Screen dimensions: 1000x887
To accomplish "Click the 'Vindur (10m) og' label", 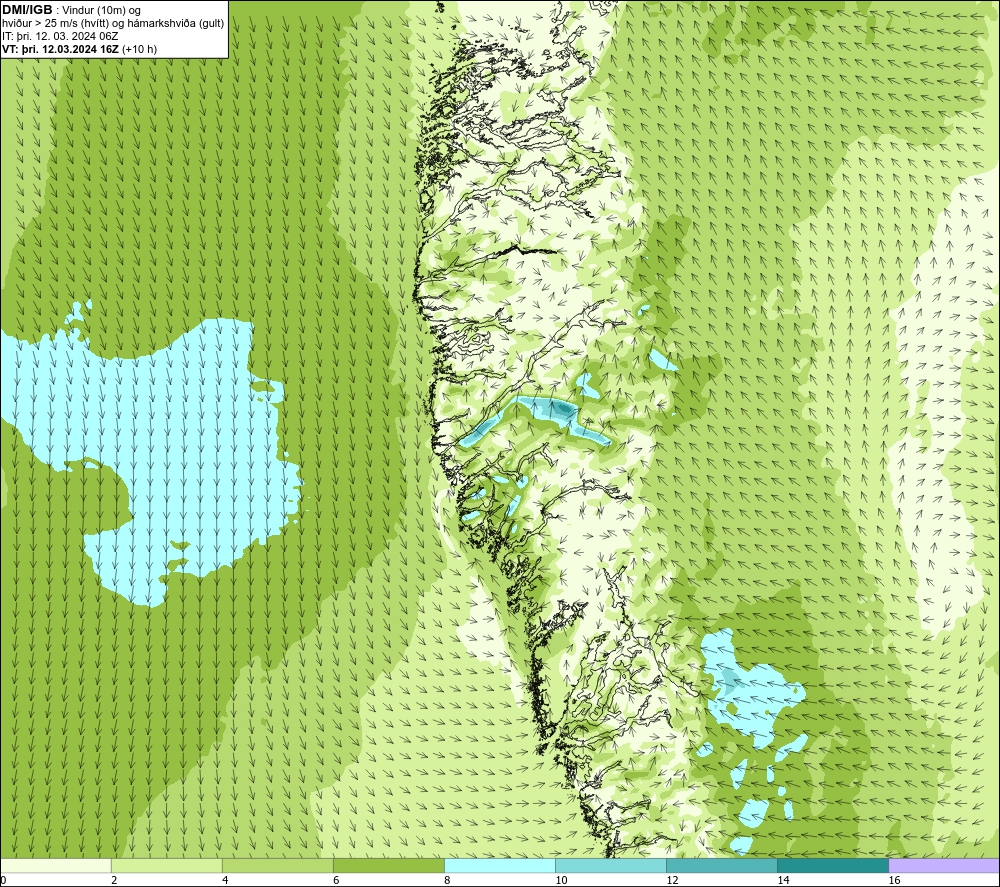I will (102, 11).
